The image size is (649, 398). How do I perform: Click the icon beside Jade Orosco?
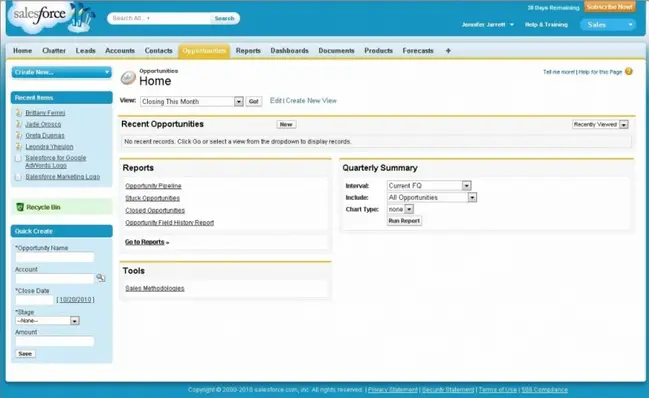point(18,124)
